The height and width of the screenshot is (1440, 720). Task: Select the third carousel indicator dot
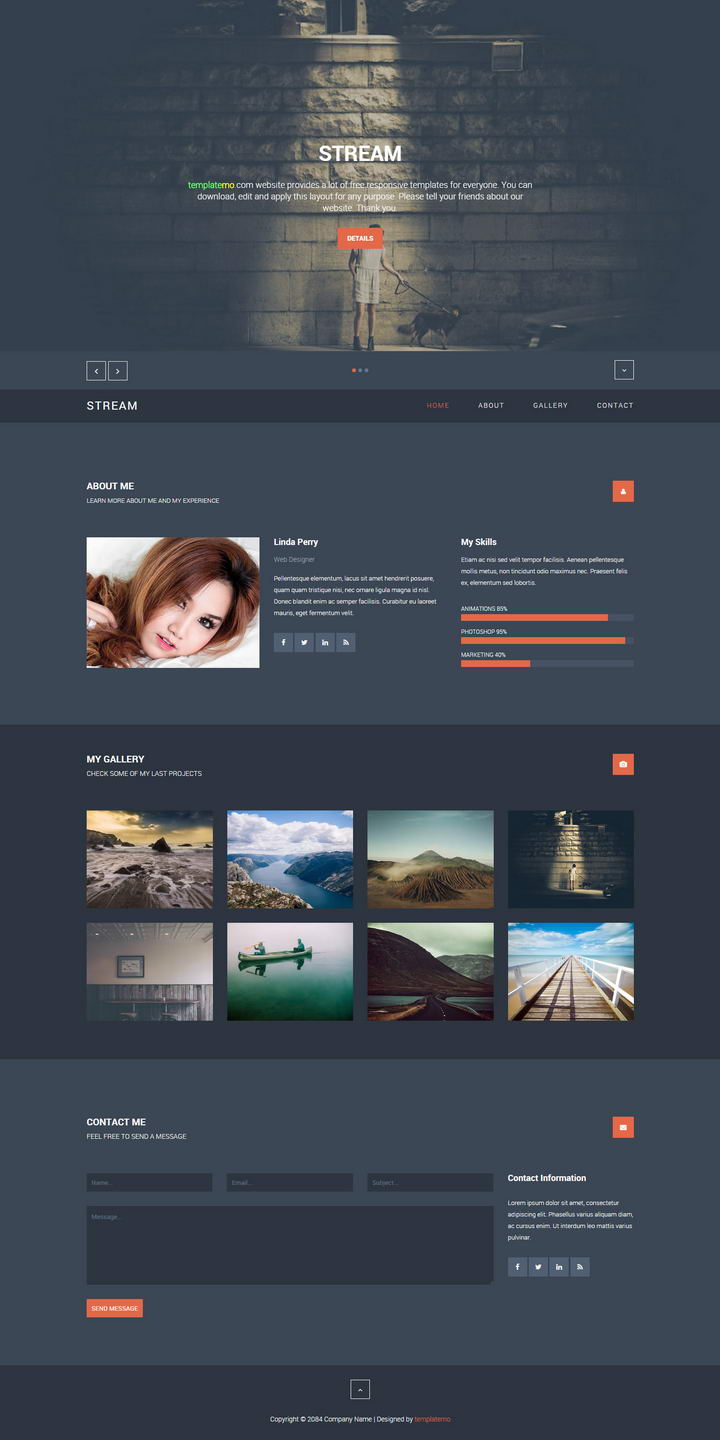pyautogui.click(x=367, y=370)
